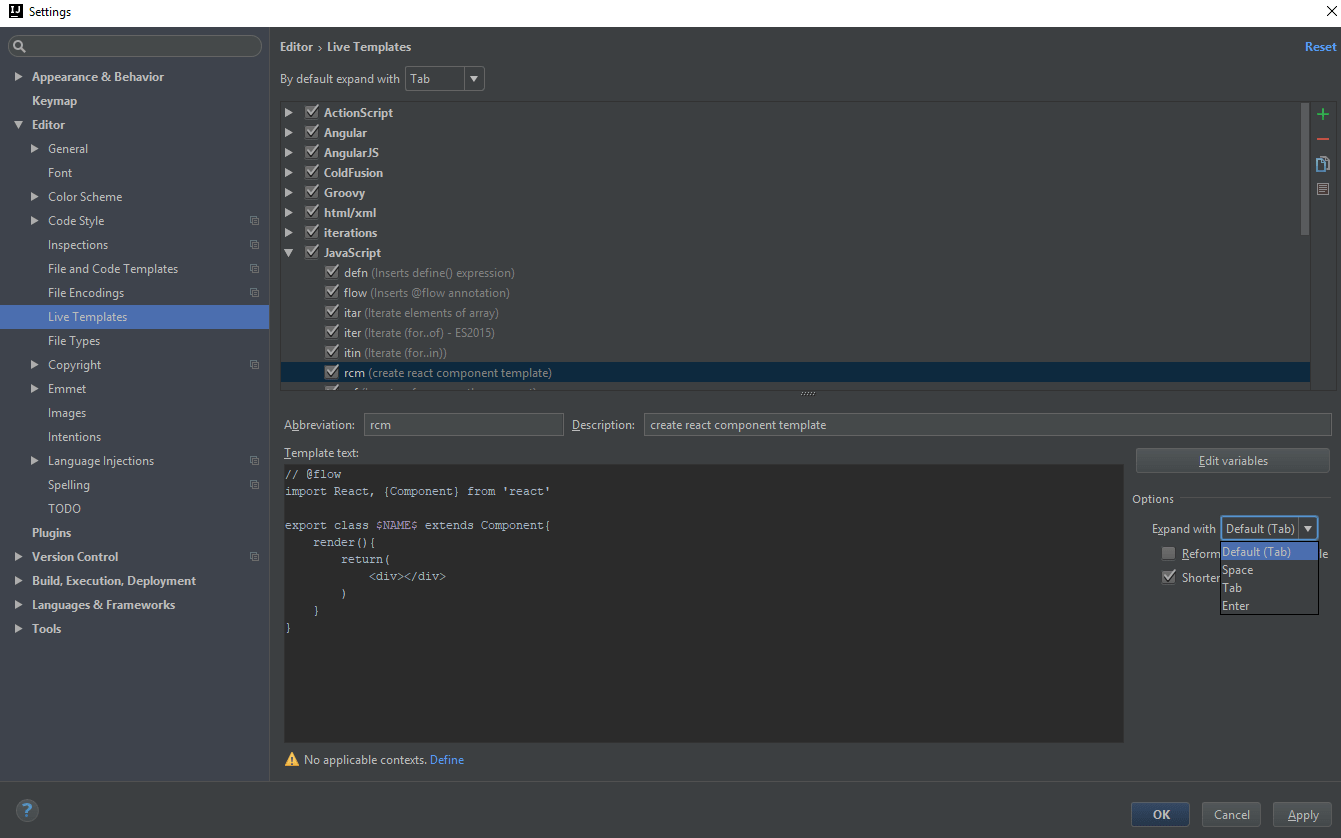Click the Define contexts link
Image resolution: width=1341 pixels, height=838 pixels.
(446, 759)
